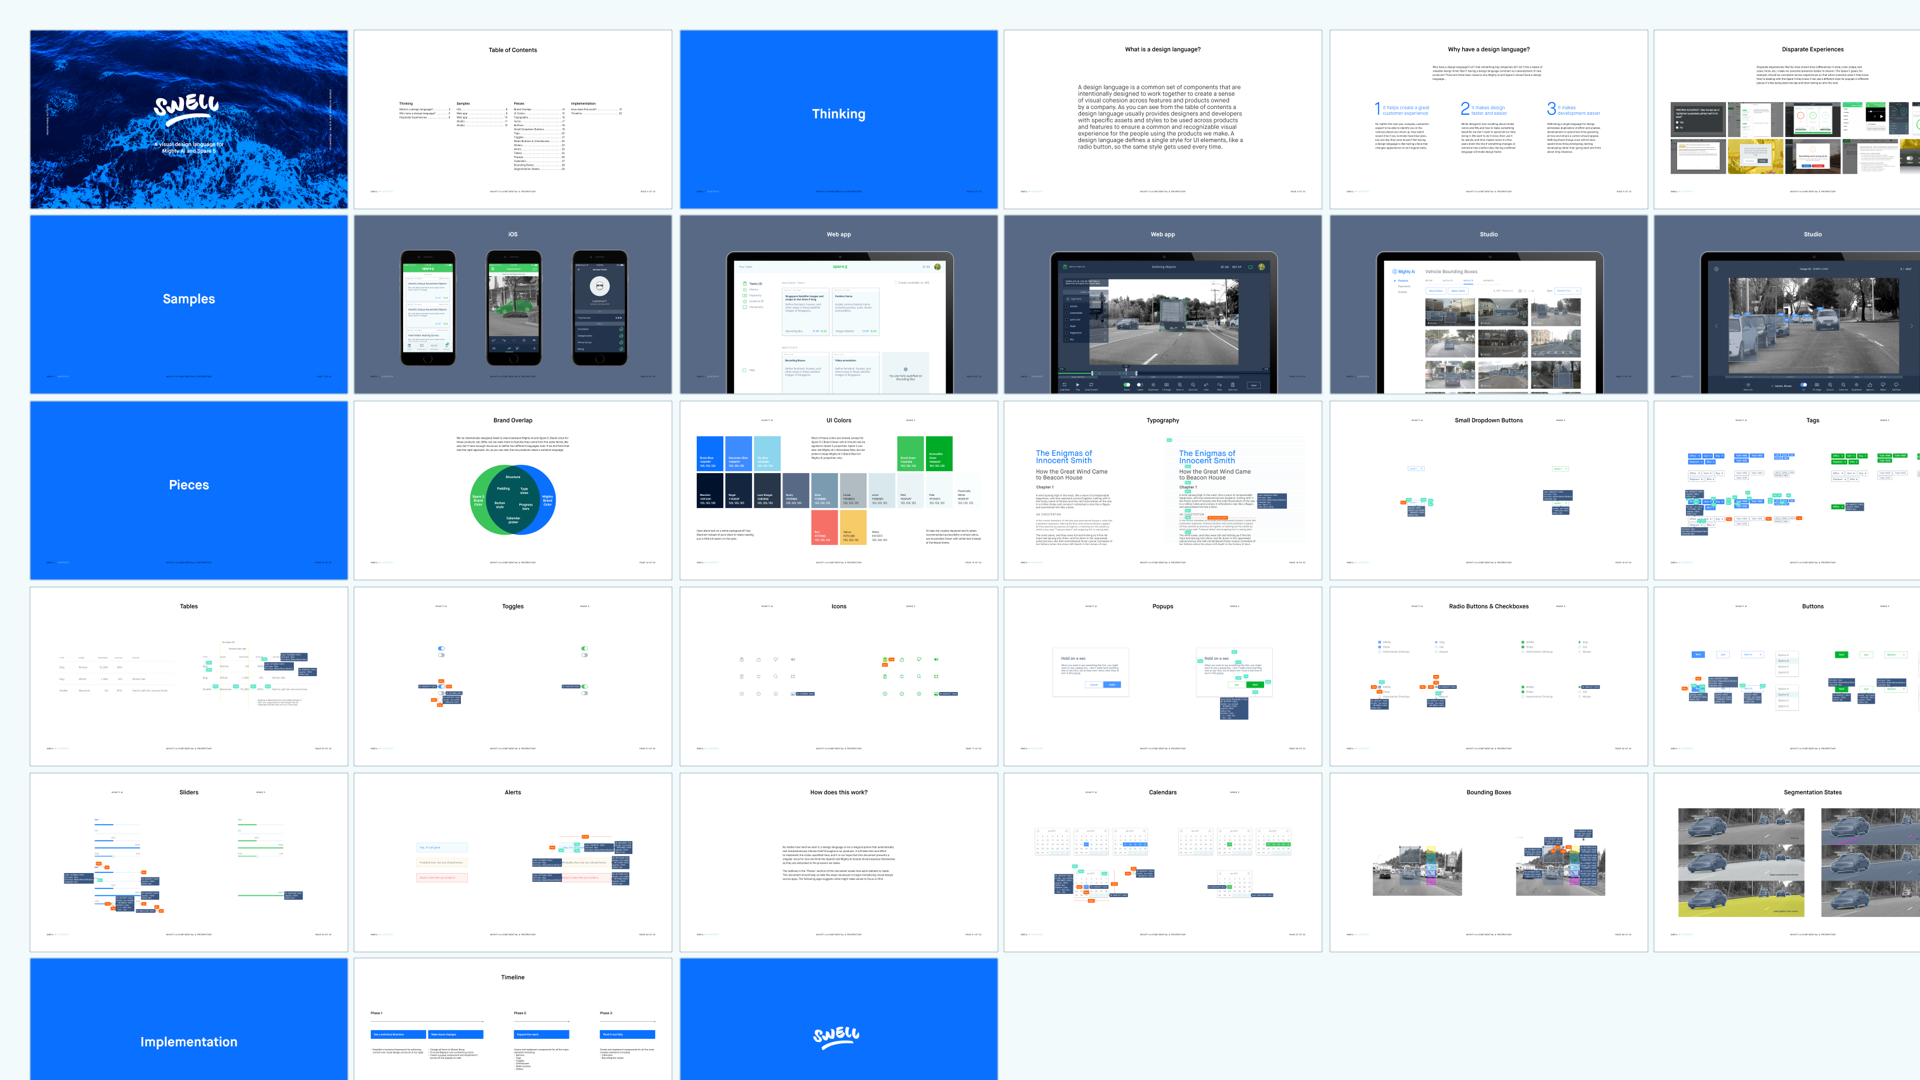Open the Tags slide
1920x1080 pixels.
tap(1787, 490)
